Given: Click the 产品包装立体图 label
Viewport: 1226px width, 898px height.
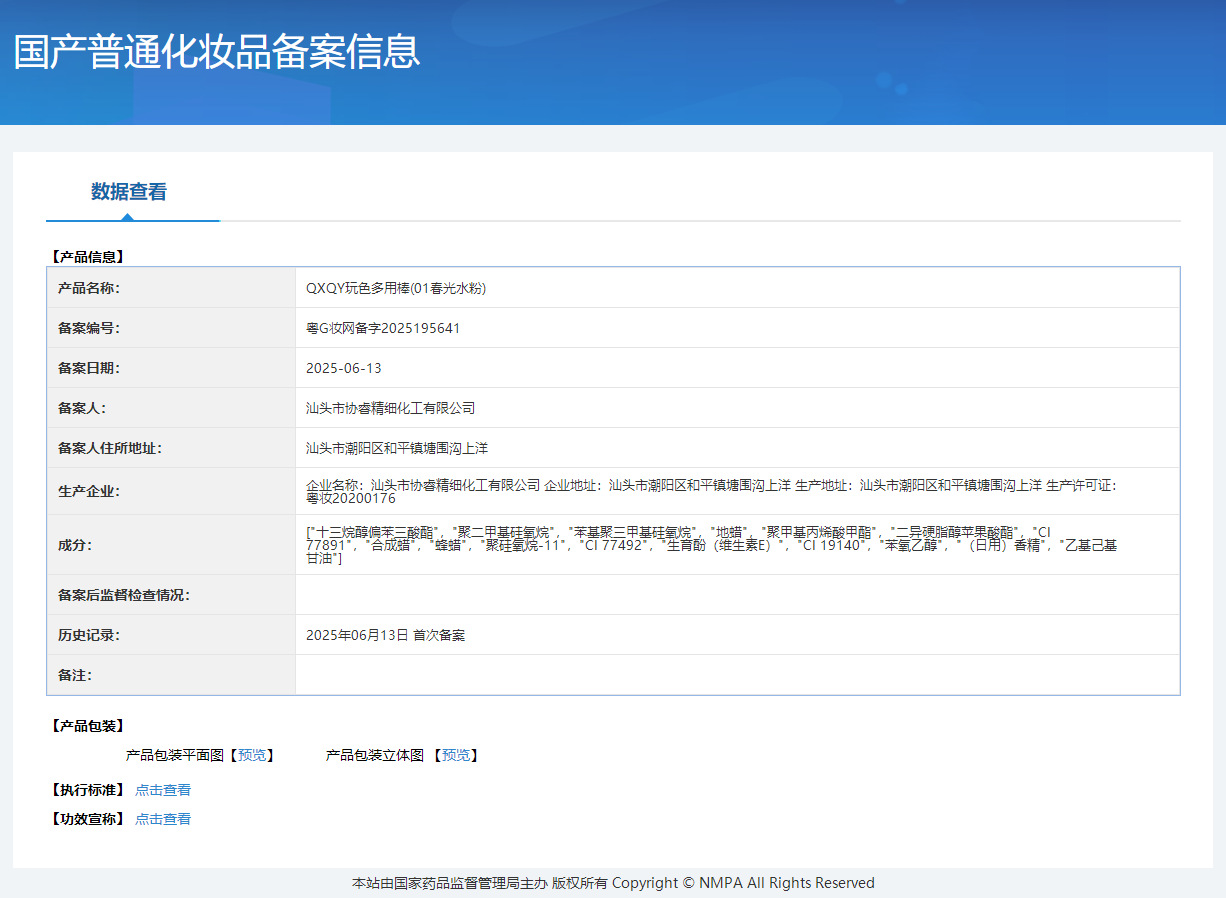Looking at the screenshot, I should [x=375, y=755].
